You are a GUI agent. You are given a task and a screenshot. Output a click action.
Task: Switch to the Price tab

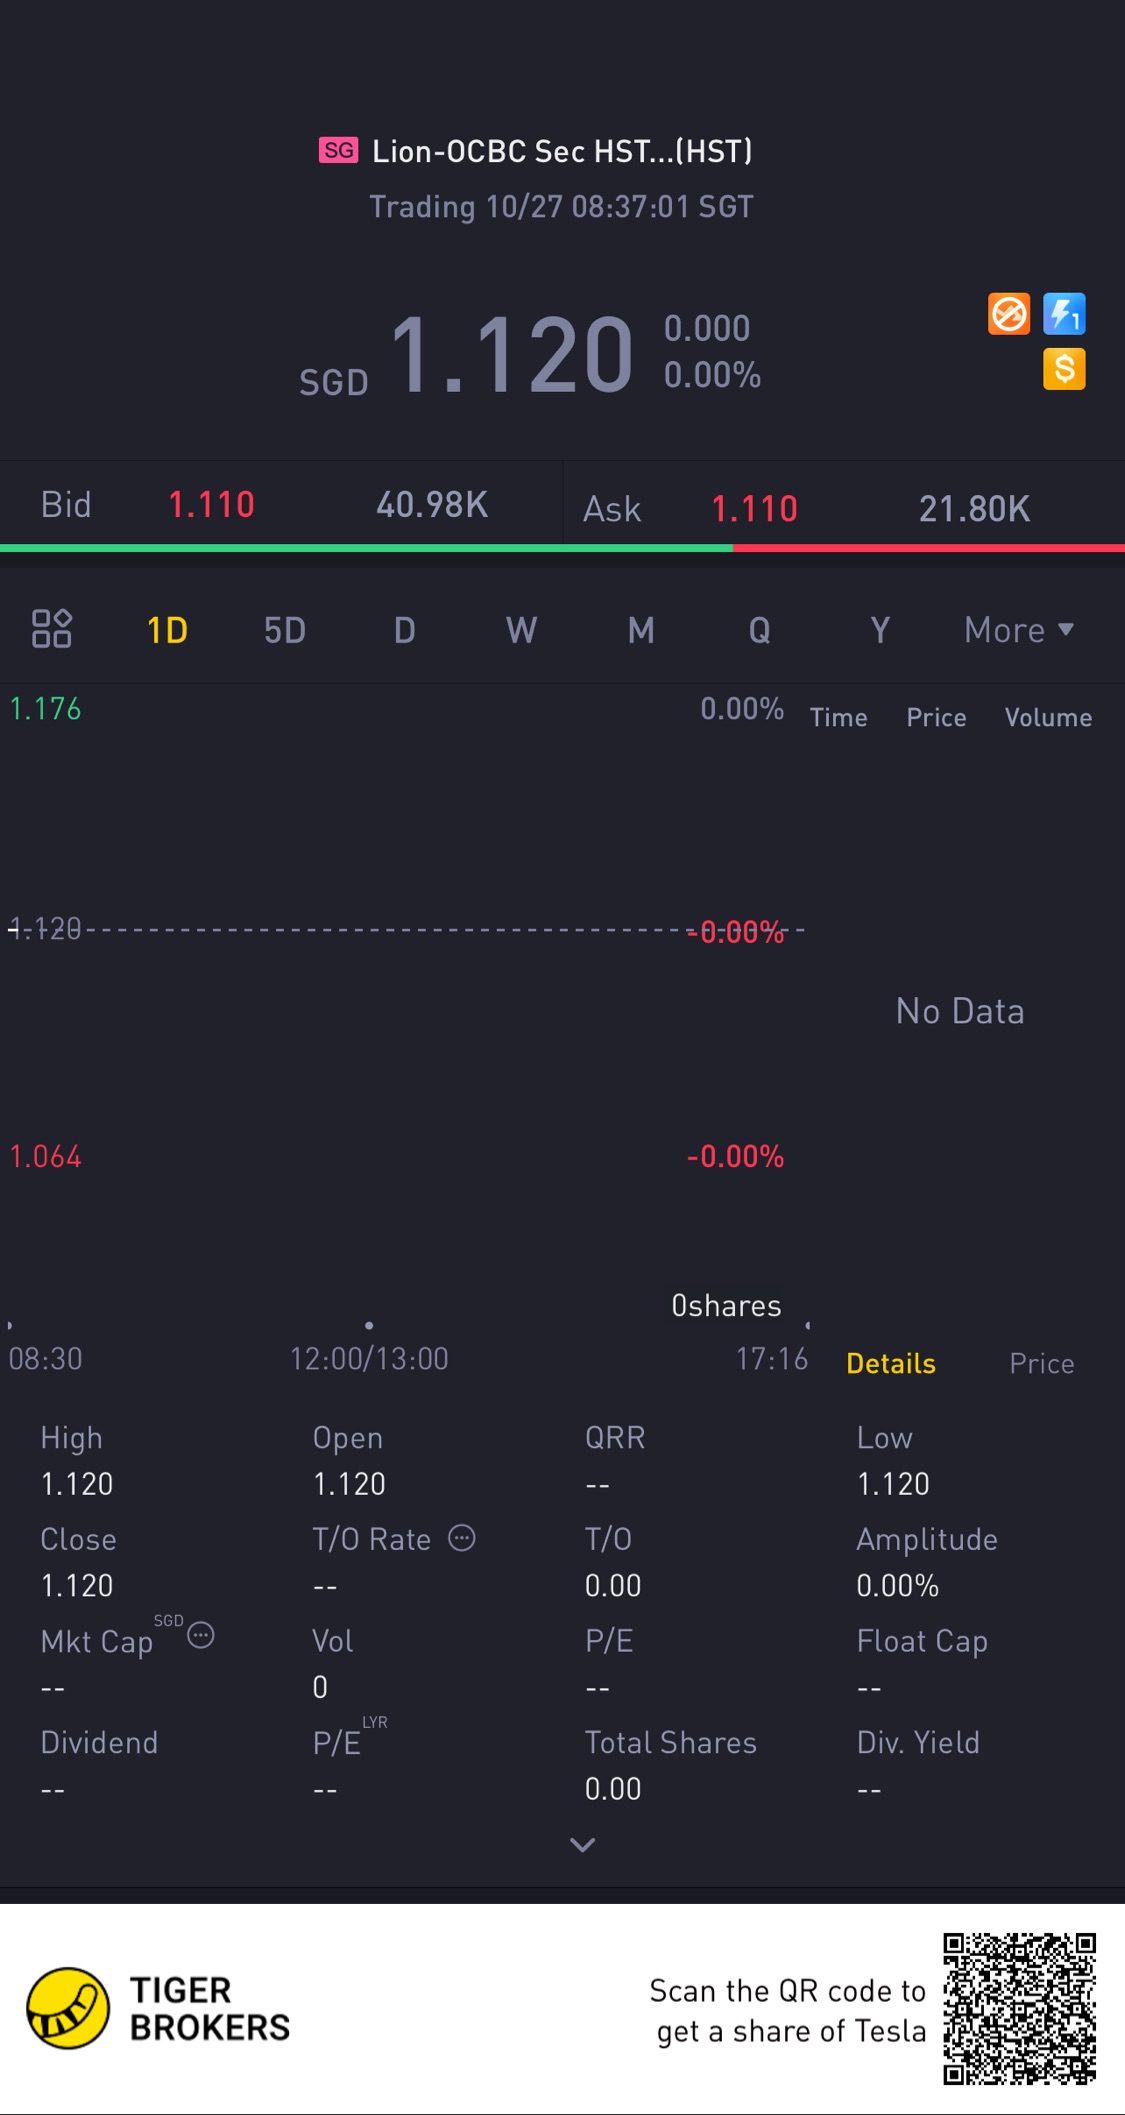tap(1041, 1363)
